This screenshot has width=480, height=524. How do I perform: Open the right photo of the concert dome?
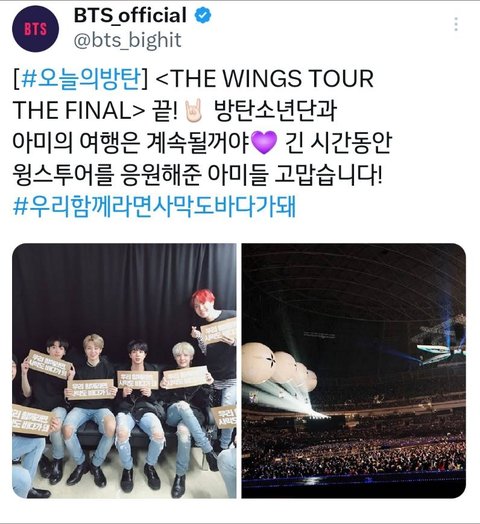(x=354, y=371)
